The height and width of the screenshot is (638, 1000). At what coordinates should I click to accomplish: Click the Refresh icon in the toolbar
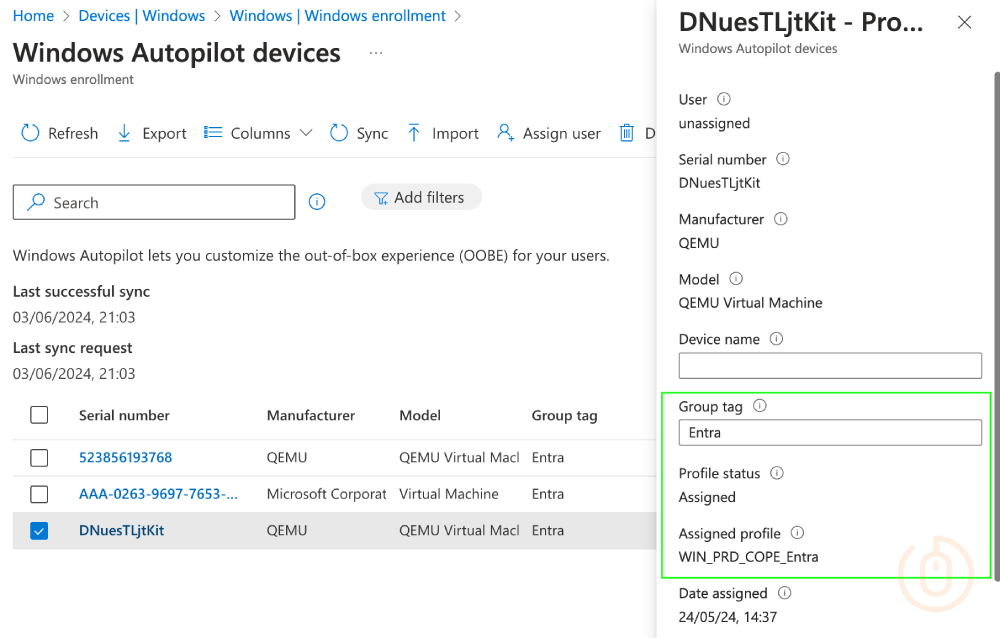pyautogui.click(x=31, y=132)
